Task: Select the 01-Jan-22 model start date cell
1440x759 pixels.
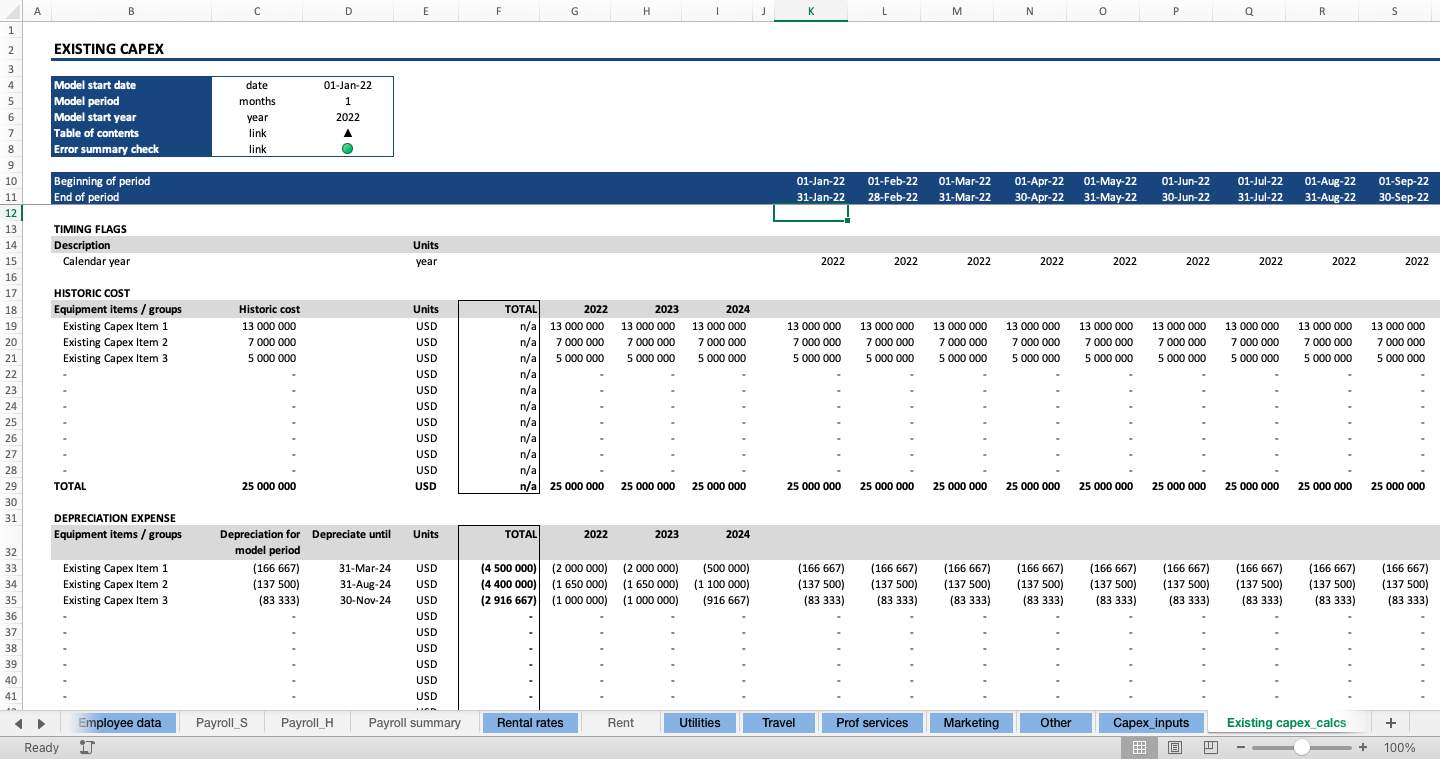Action: (348, 85)
